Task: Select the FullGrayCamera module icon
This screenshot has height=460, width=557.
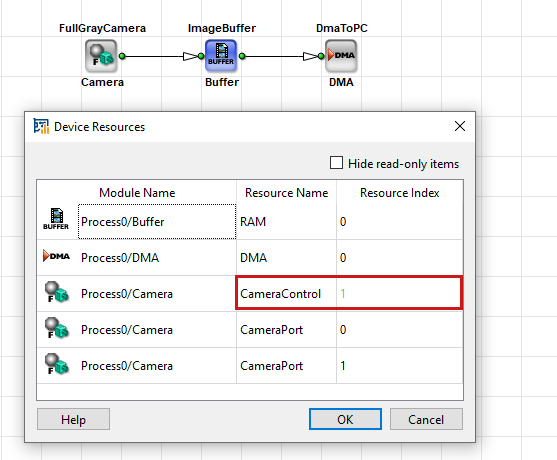Action: point(101,56)
